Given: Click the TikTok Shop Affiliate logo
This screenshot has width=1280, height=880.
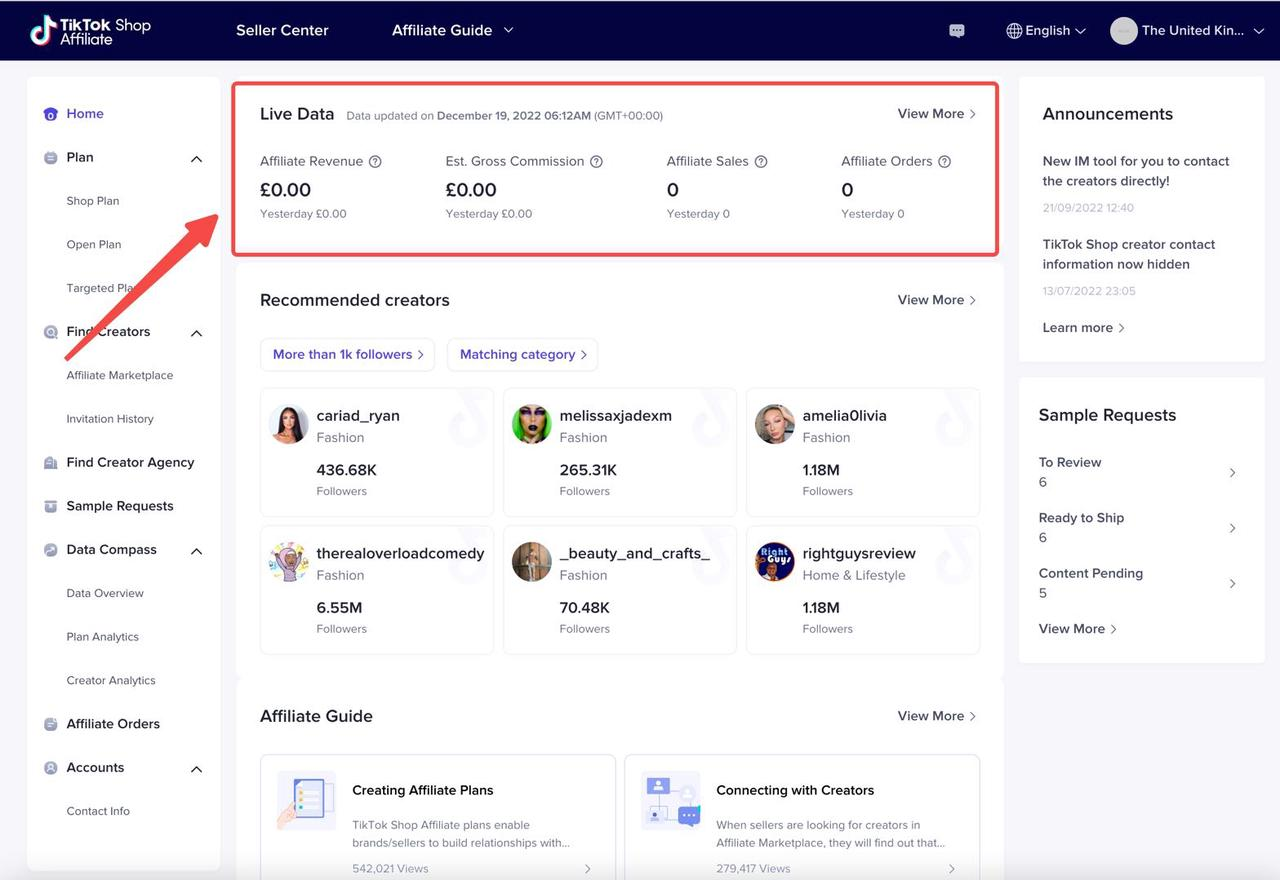Looking at the screenshot, I should click(90, 30).
